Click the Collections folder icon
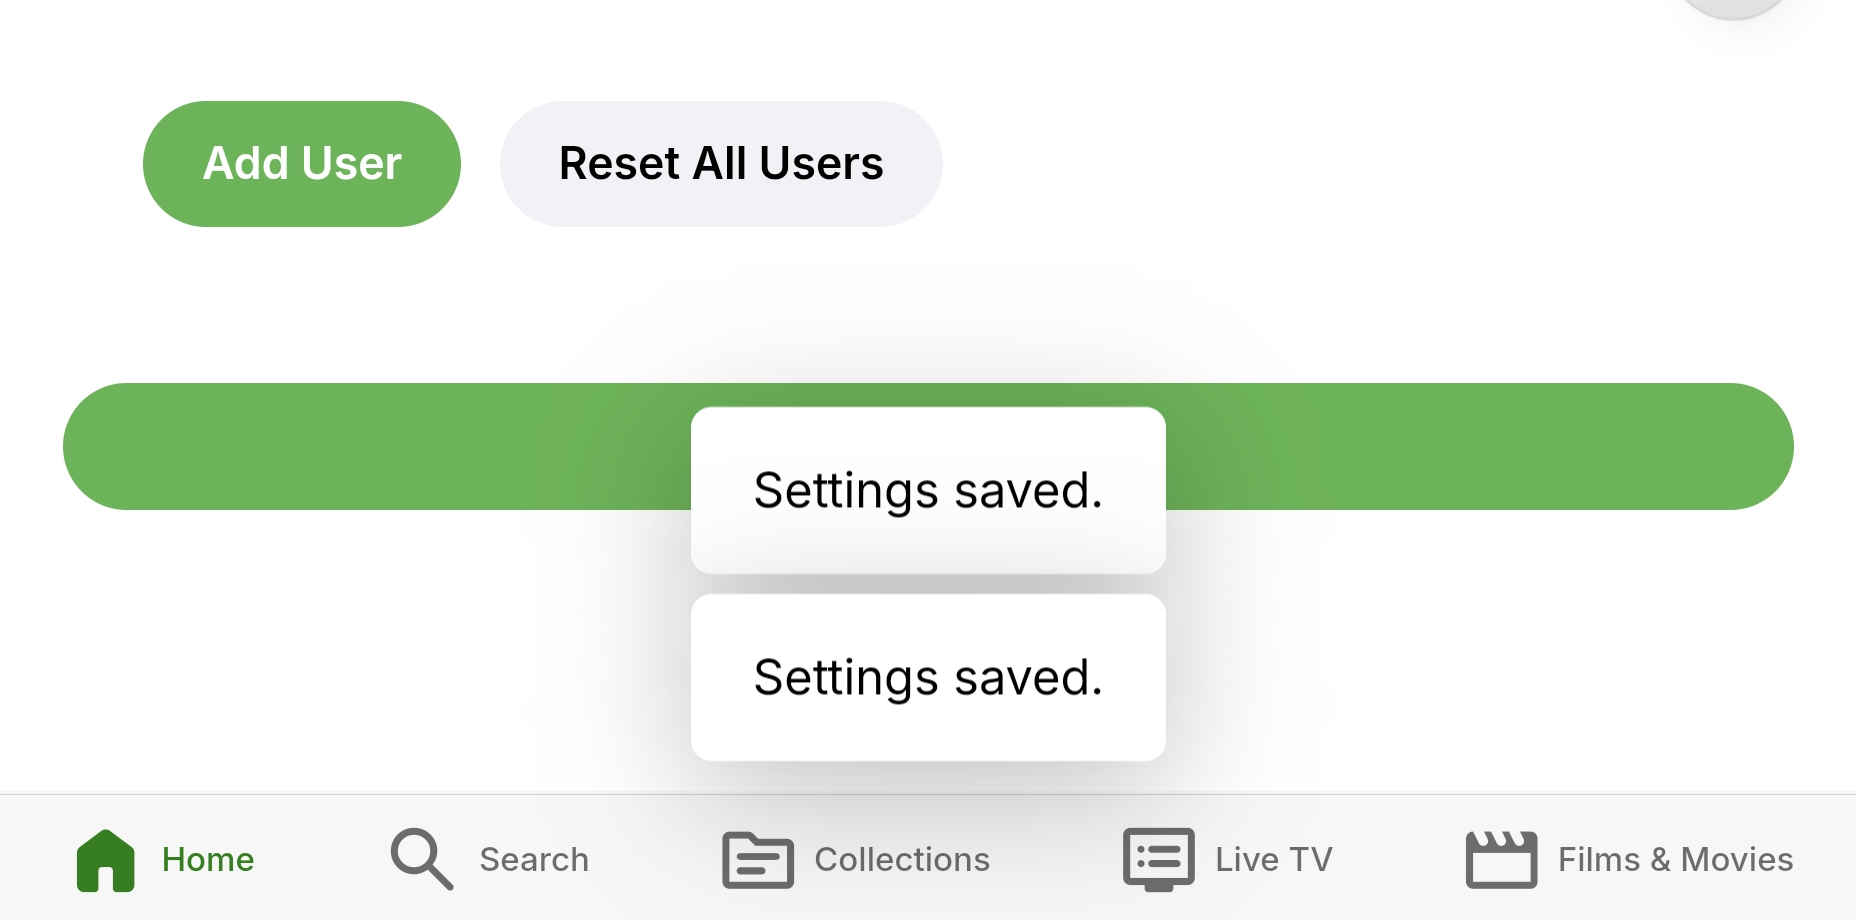The width and height of the screenshot is (1856, 920). point(757,860)
